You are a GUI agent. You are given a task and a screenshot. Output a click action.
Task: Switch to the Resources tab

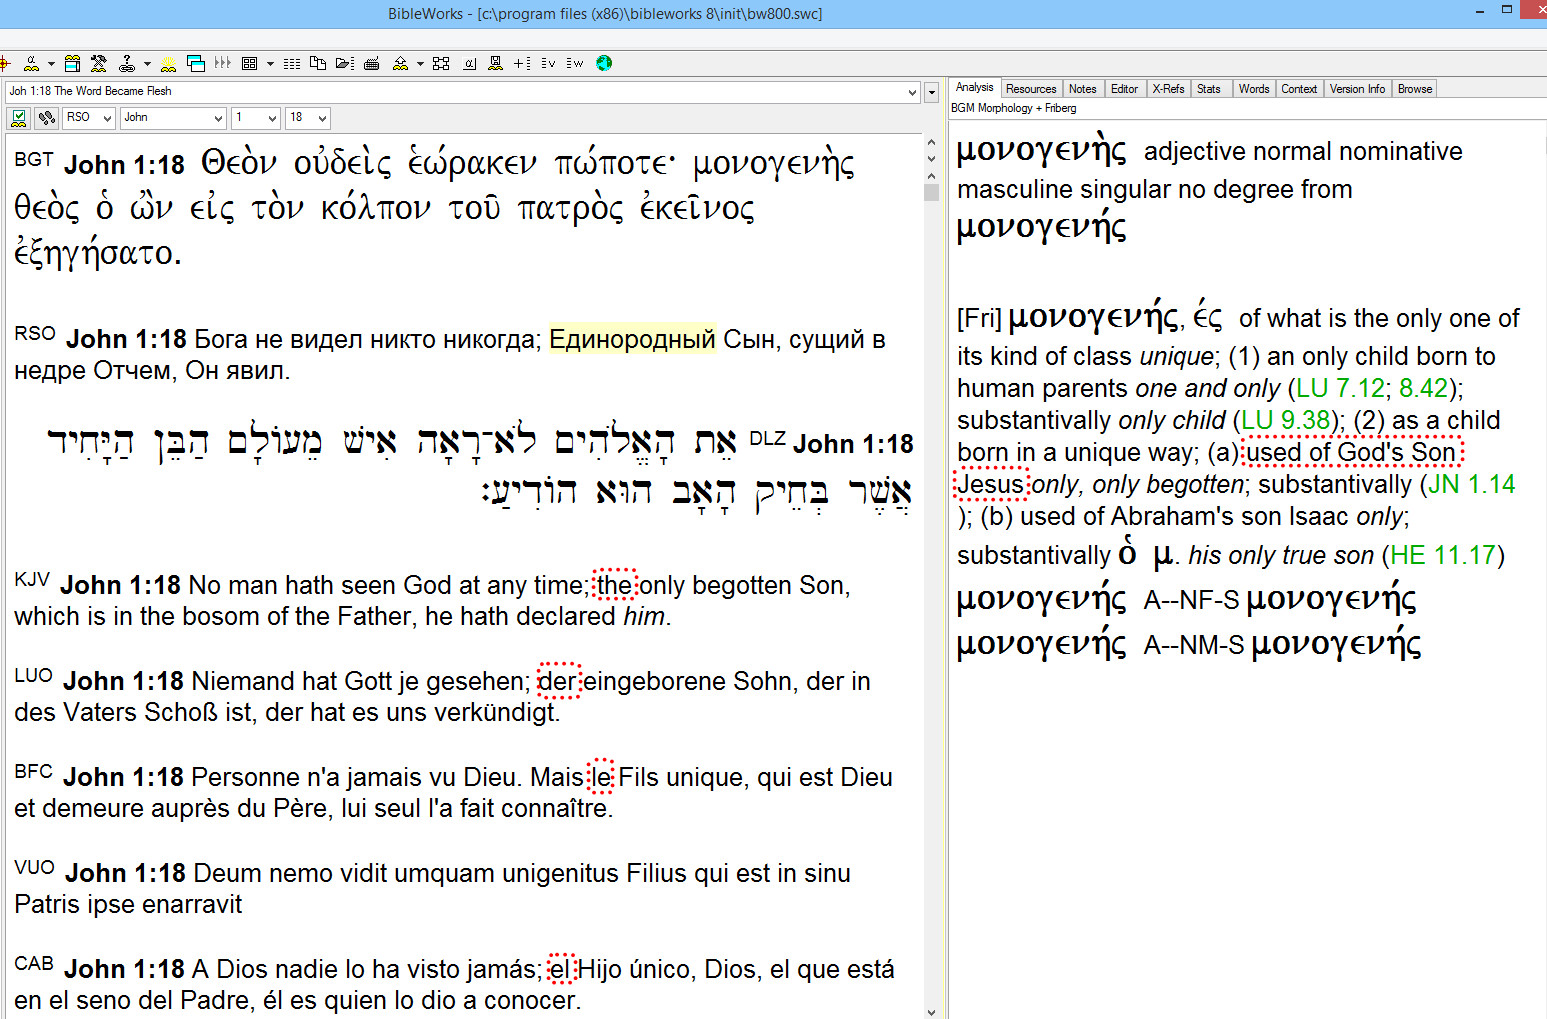click(x=1031, y=89)
